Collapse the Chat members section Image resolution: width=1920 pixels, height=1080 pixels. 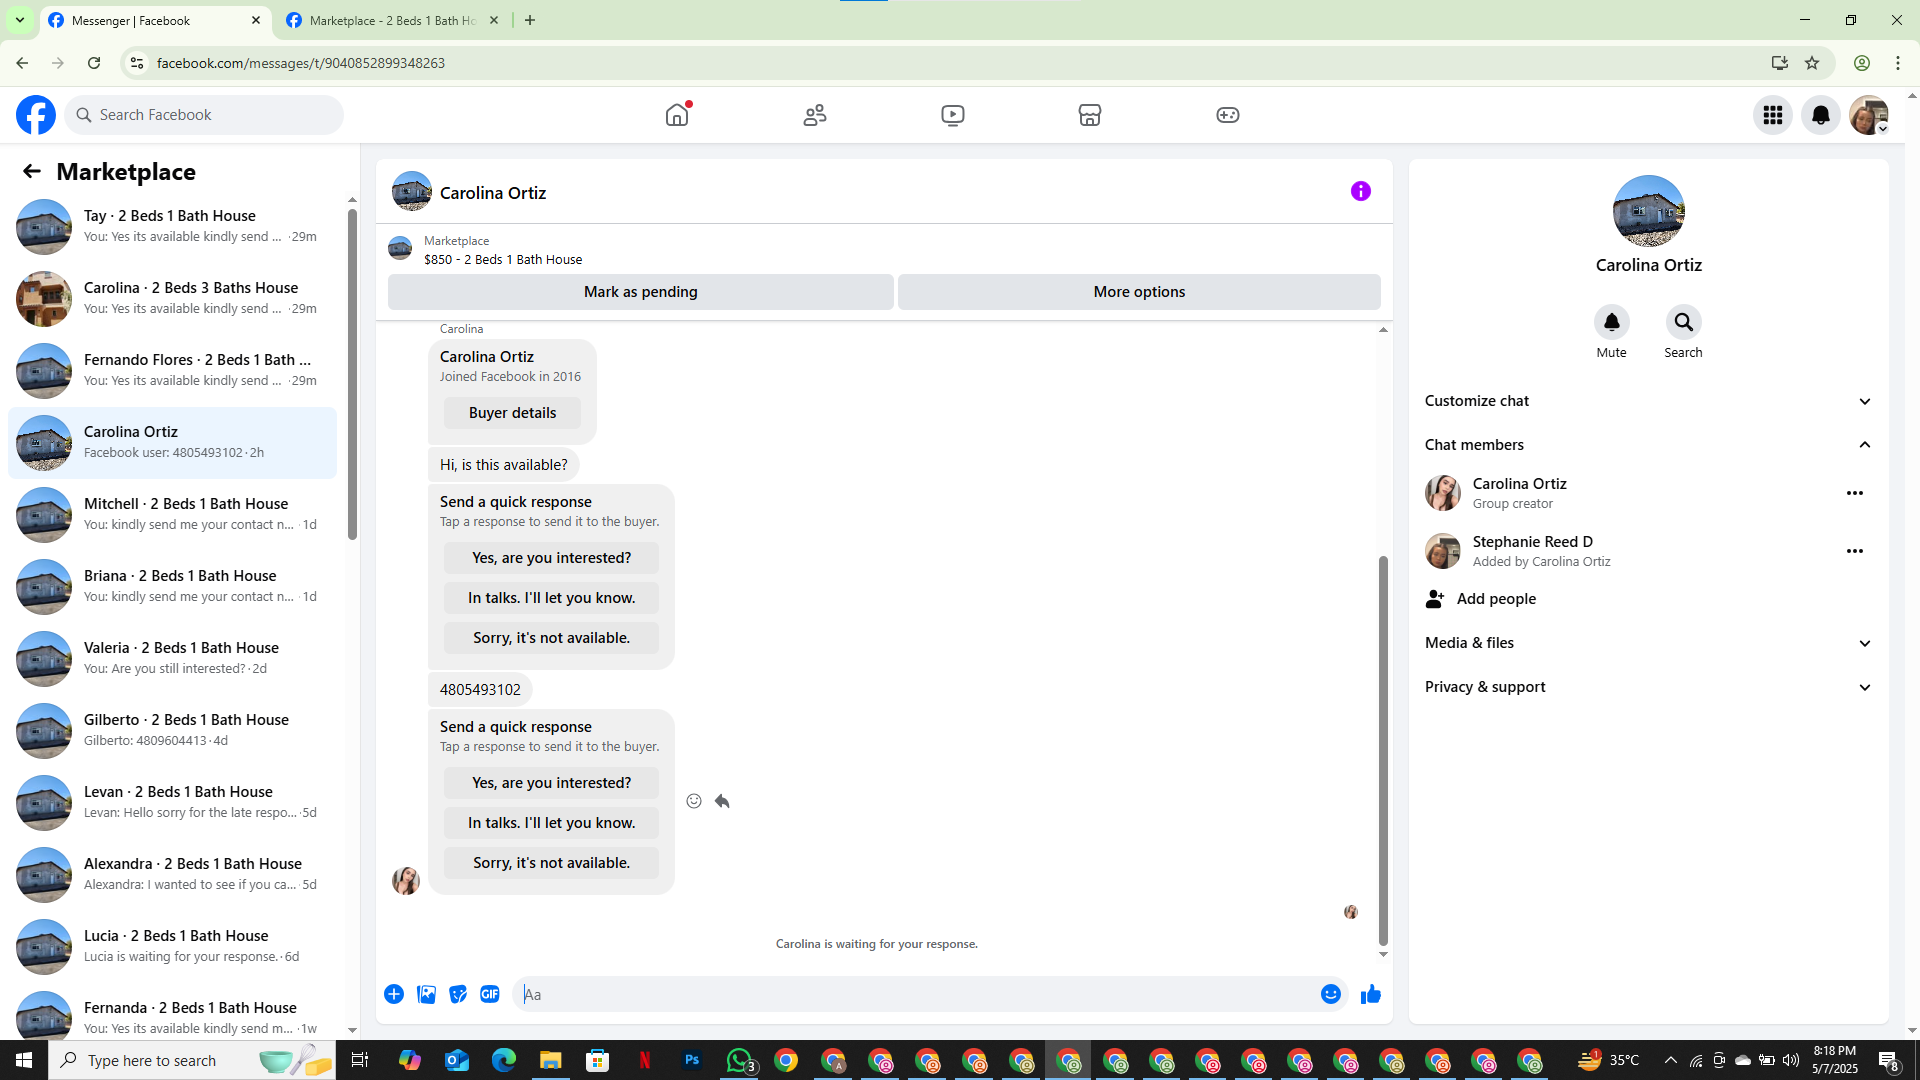[1863, 445]
